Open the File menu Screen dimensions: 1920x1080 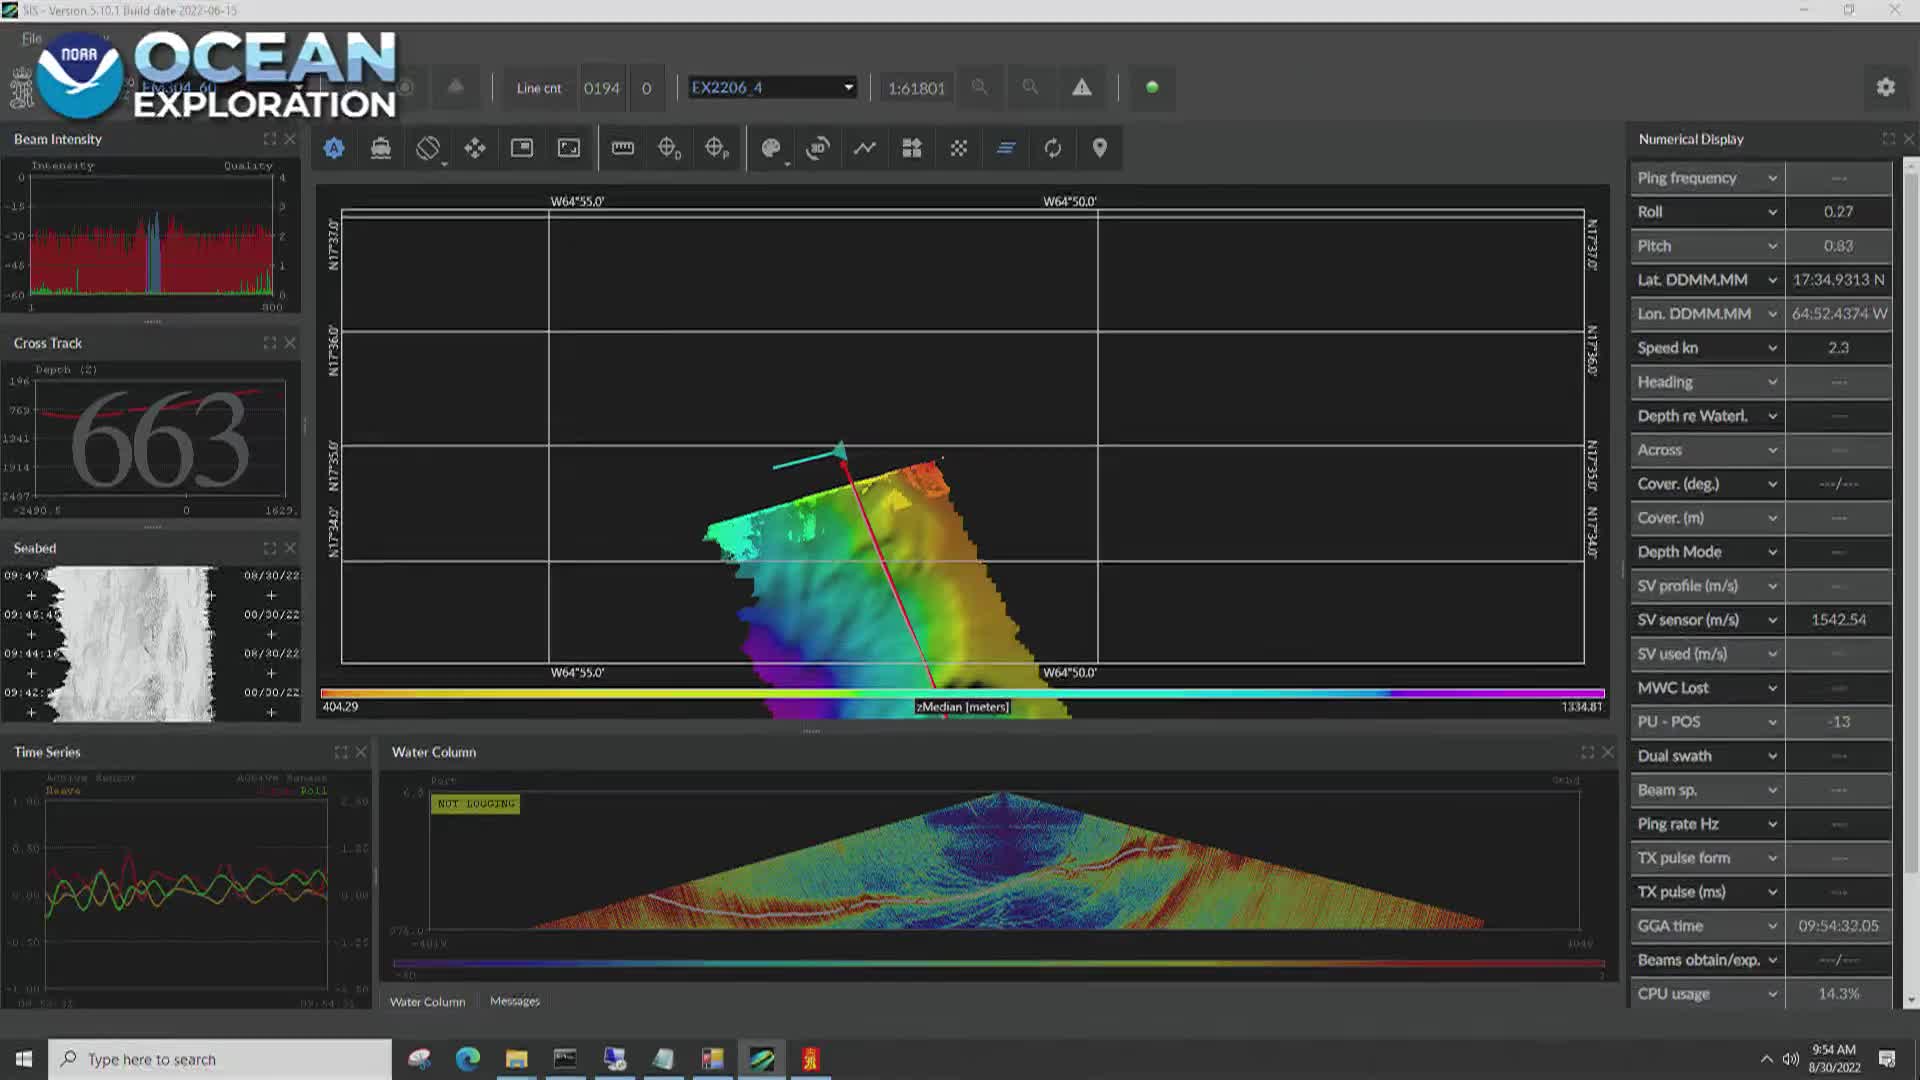[x=32, y=39]
